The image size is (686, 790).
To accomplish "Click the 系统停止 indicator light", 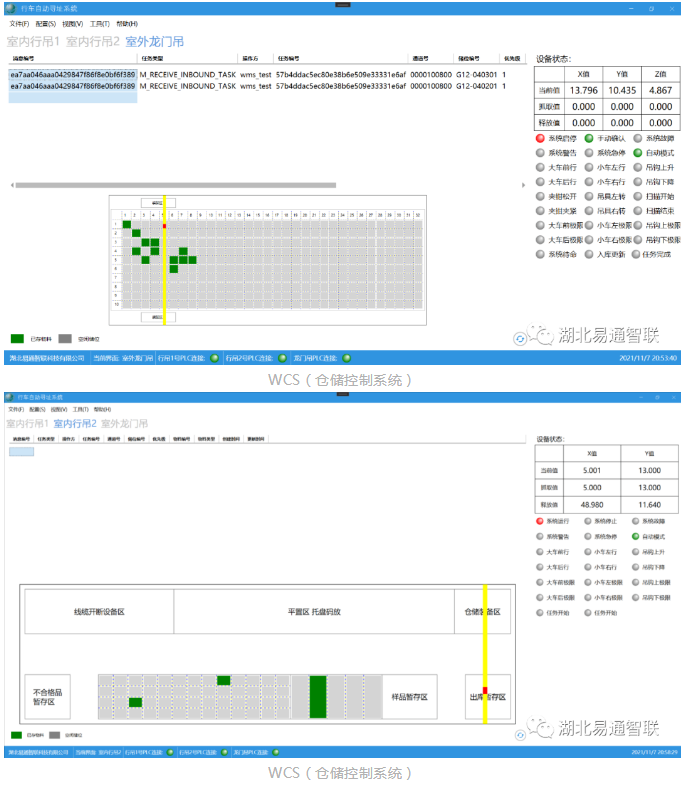I will click(587, 521).
